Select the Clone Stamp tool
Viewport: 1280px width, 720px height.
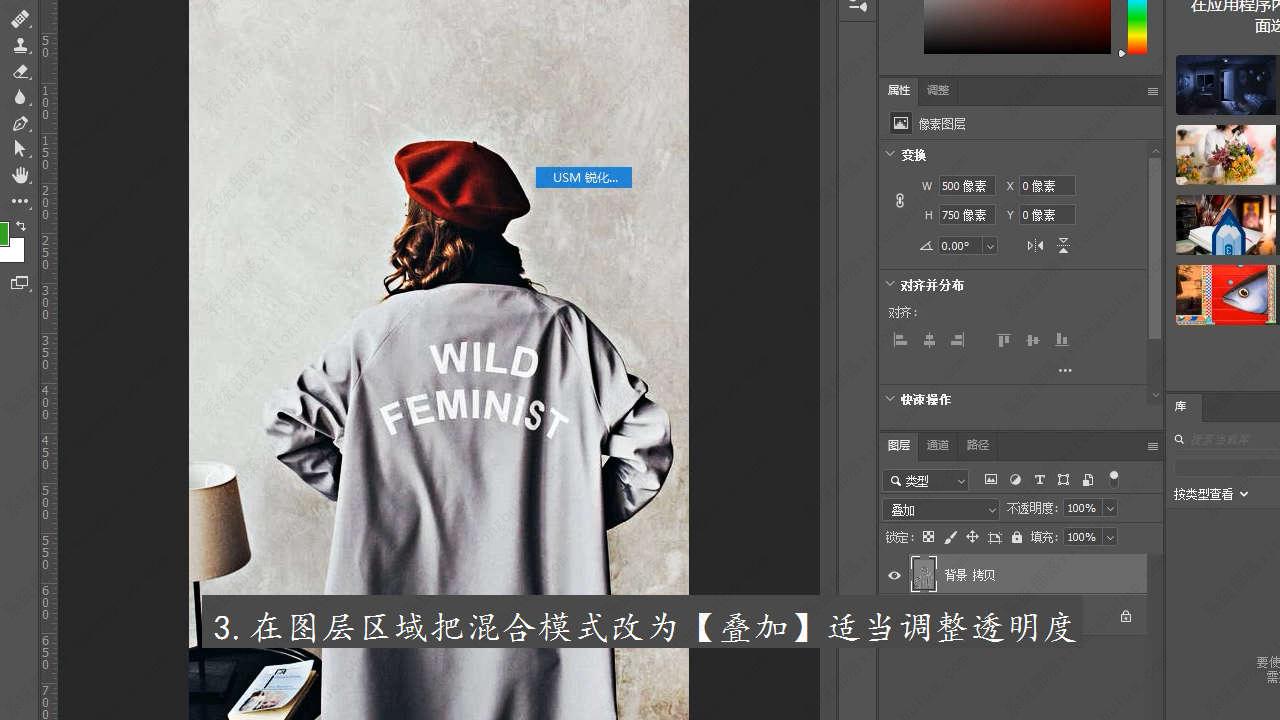pos(20,46)
